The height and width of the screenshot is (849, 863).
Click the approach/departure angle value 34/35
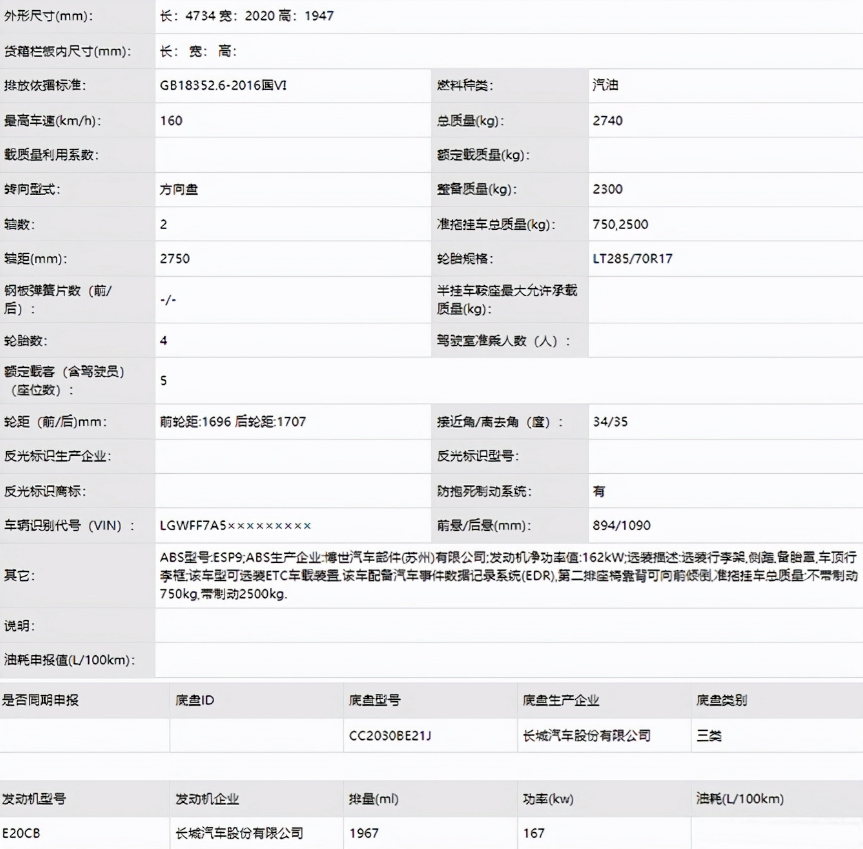(610, 421)
